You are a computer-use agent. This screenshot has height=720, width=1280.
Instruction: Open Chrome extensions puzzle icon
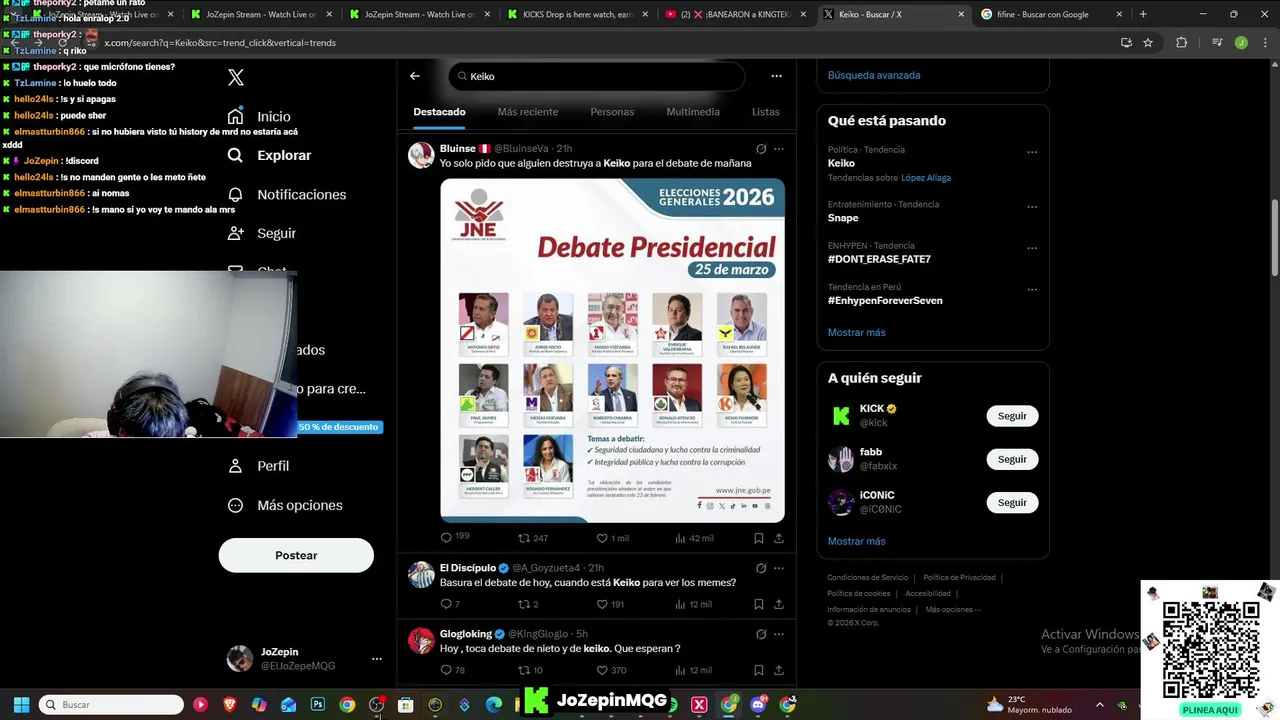(1181, 43)
